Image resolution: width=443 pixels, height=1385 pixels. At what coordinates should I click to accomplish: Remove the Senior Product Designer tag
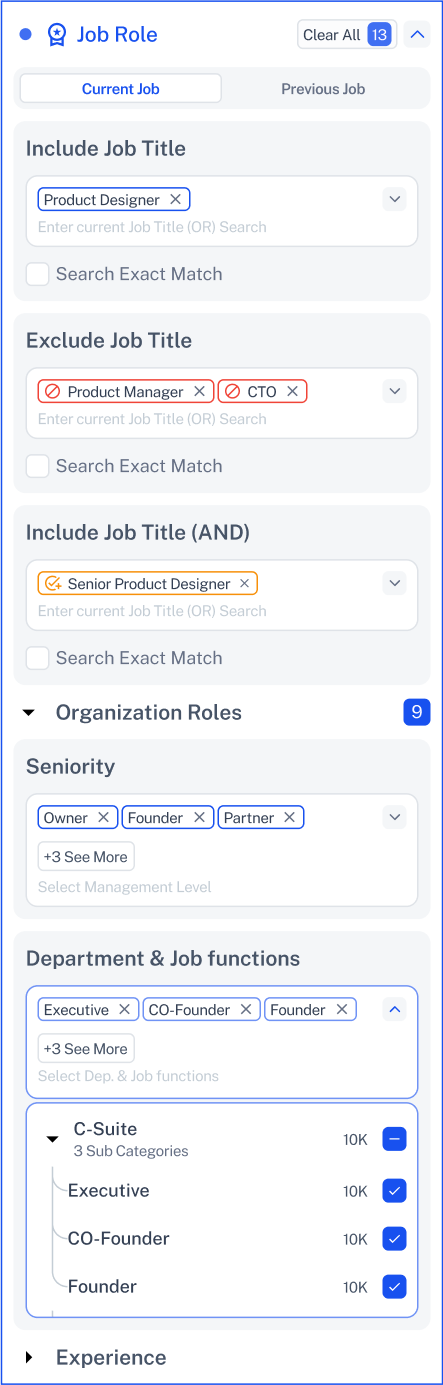[x=244, y=584]
